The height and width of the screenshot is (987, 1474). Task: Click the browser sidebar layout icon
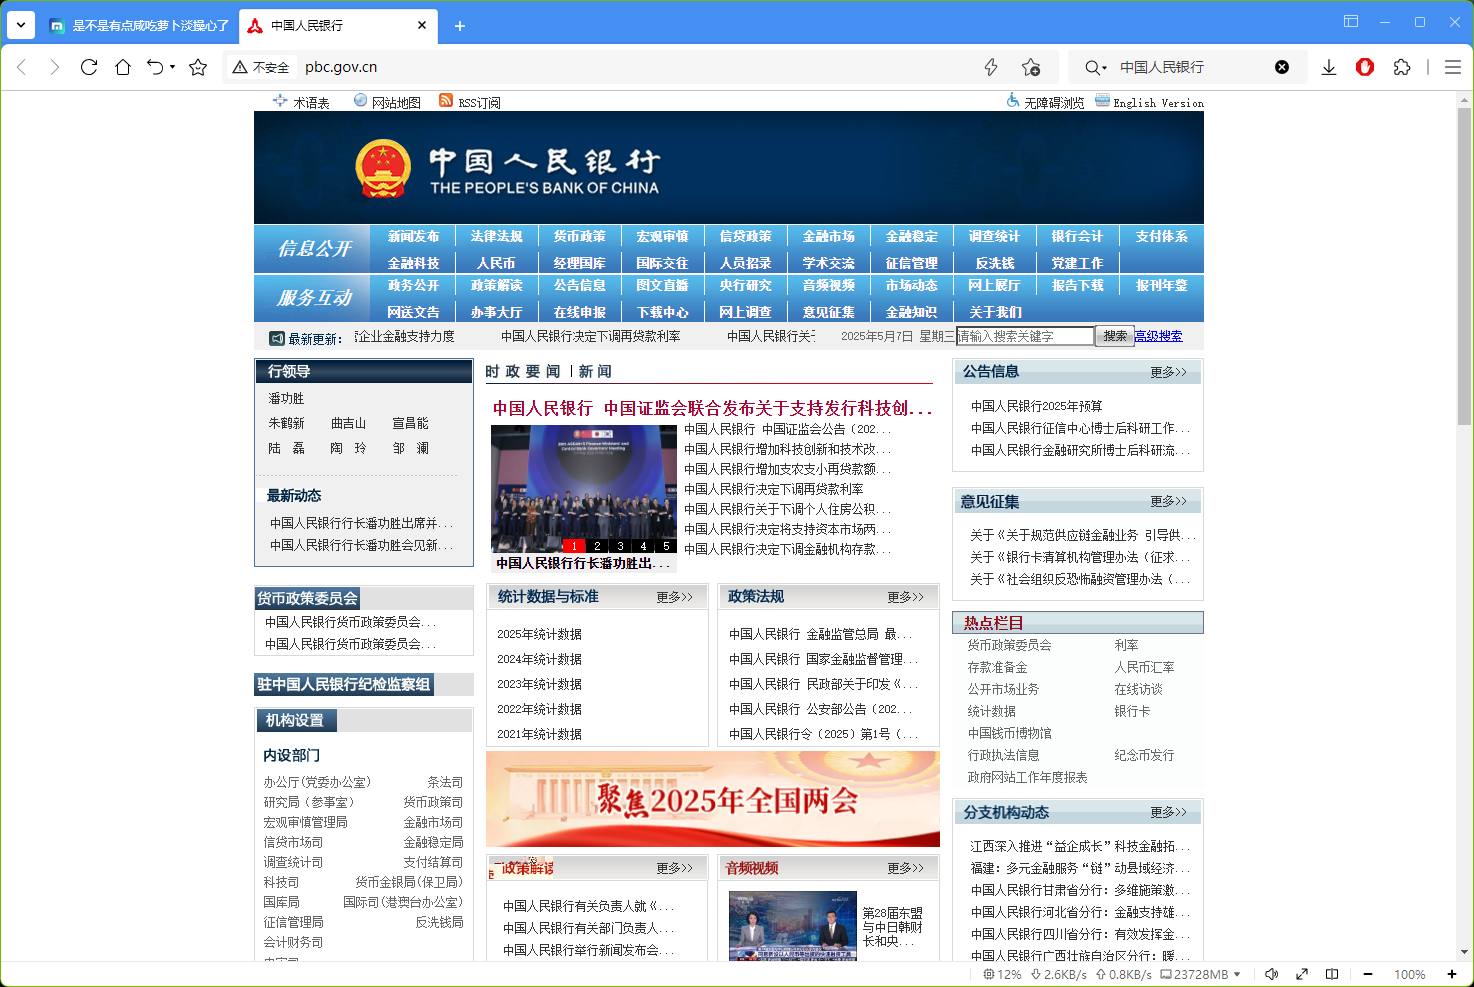pyautogui.click(x=1351, y=21)
